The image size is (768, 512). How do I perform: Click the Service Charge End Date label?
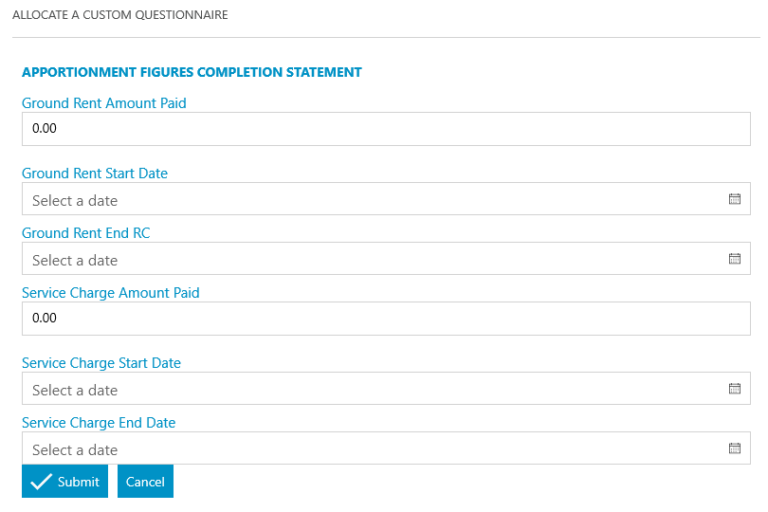pyautogui.click(x=98, y=423)
